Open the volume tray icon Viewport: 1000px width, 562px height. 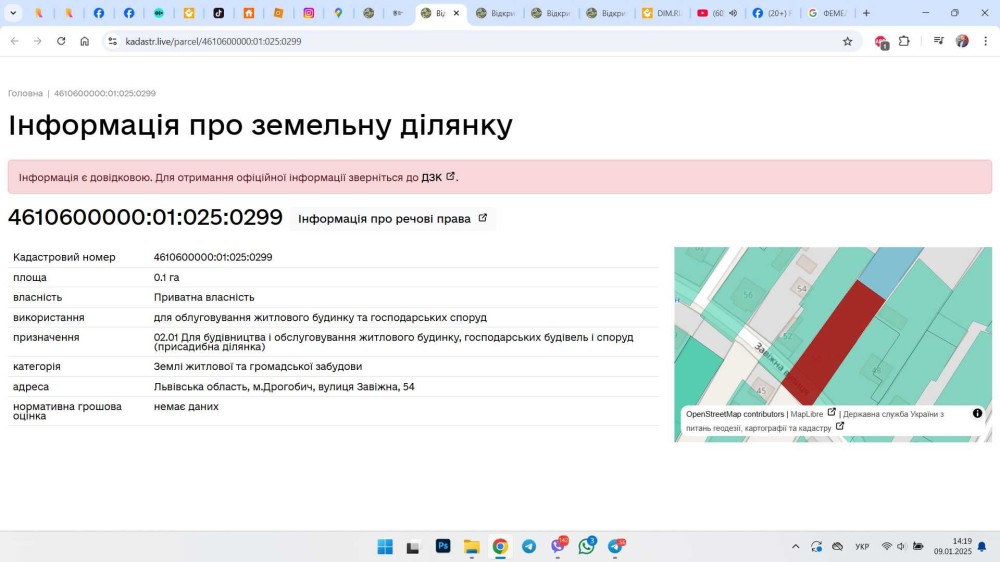pyautogui.click(x=901, y=547)
